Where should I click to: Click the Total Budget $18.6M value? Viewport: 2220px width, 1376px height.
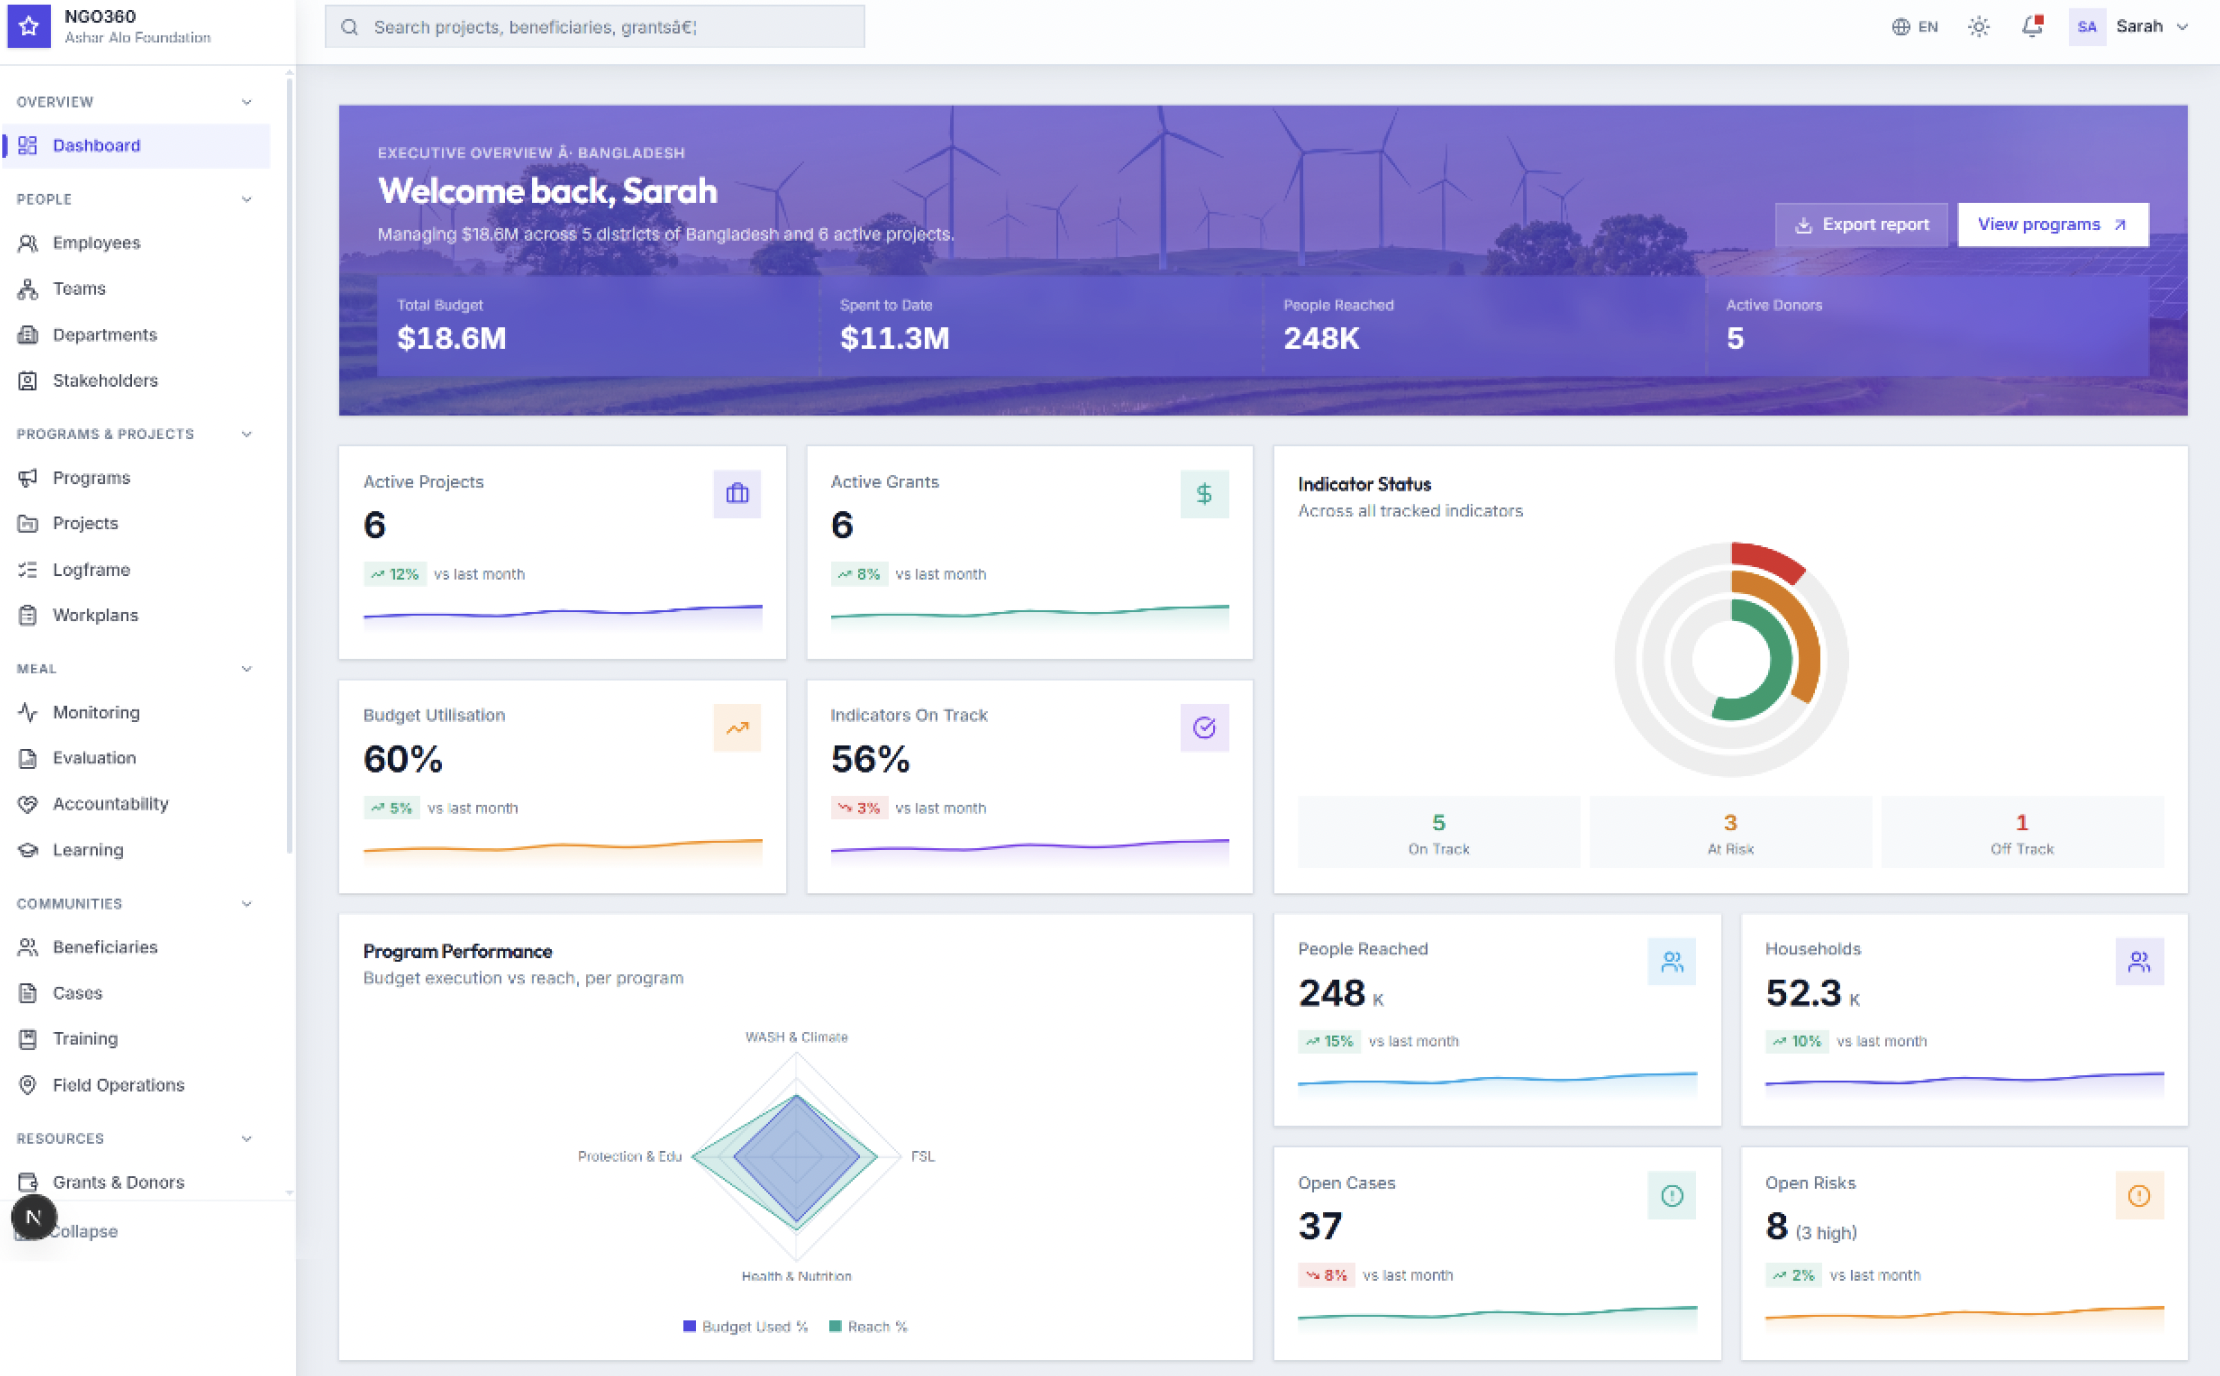452,339
